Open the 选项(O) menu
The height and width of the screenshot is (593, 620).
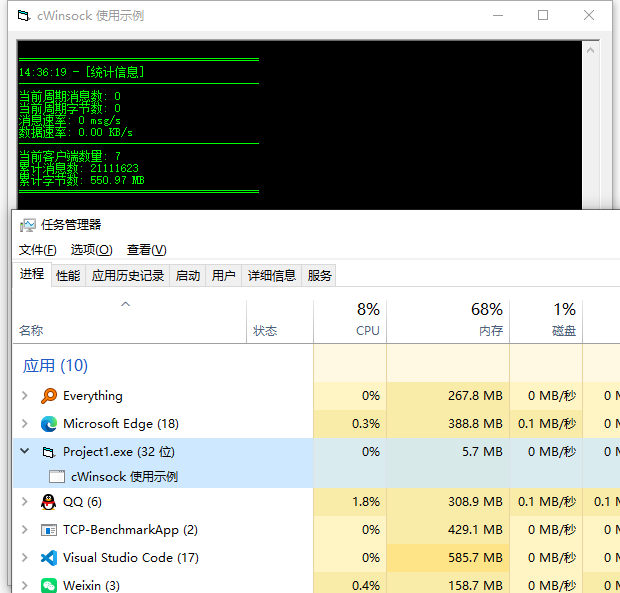[x=91, y=250]
